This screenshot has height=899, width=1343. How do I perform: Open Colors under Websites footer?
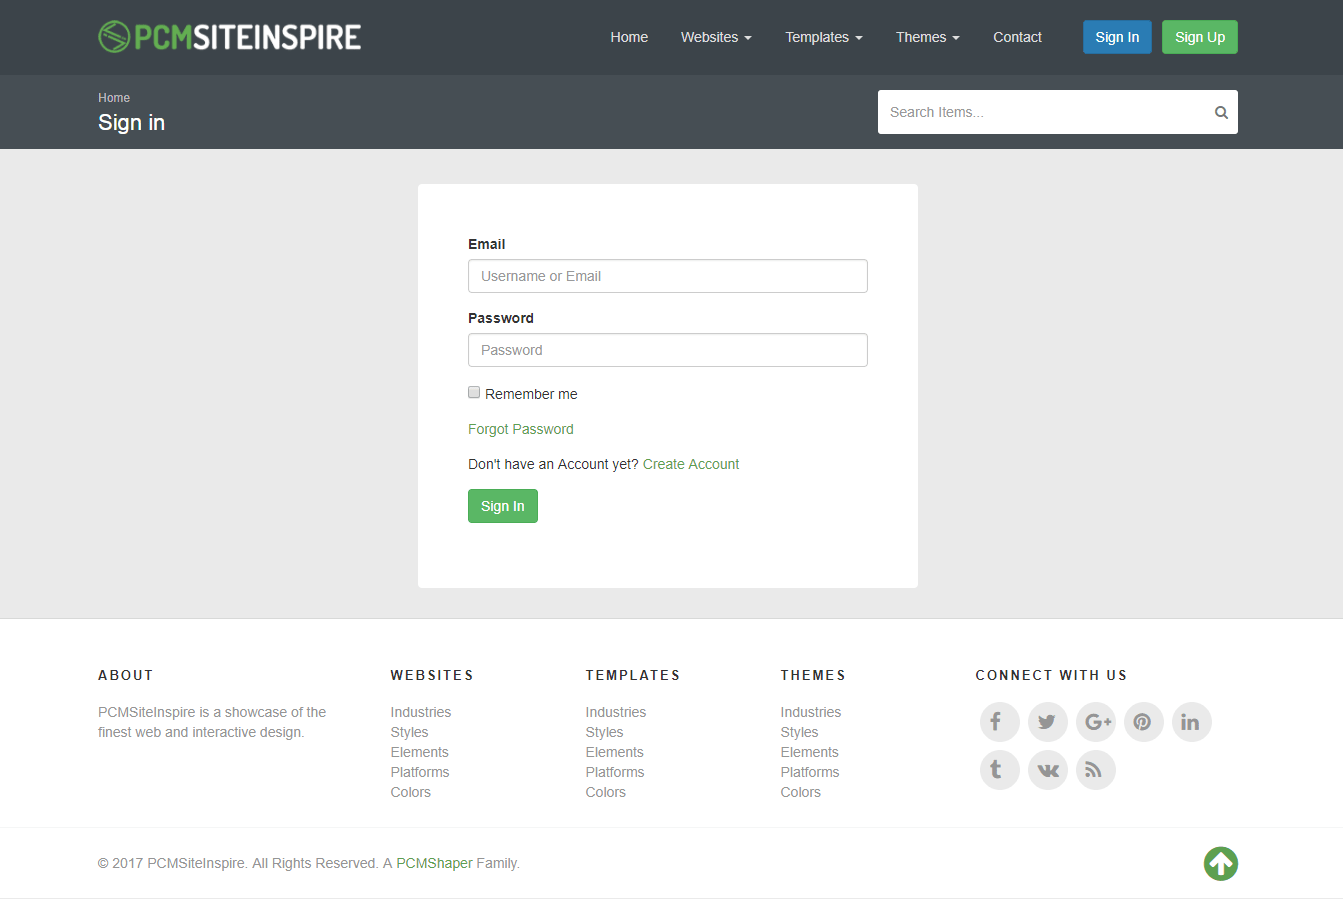point(411,792)
